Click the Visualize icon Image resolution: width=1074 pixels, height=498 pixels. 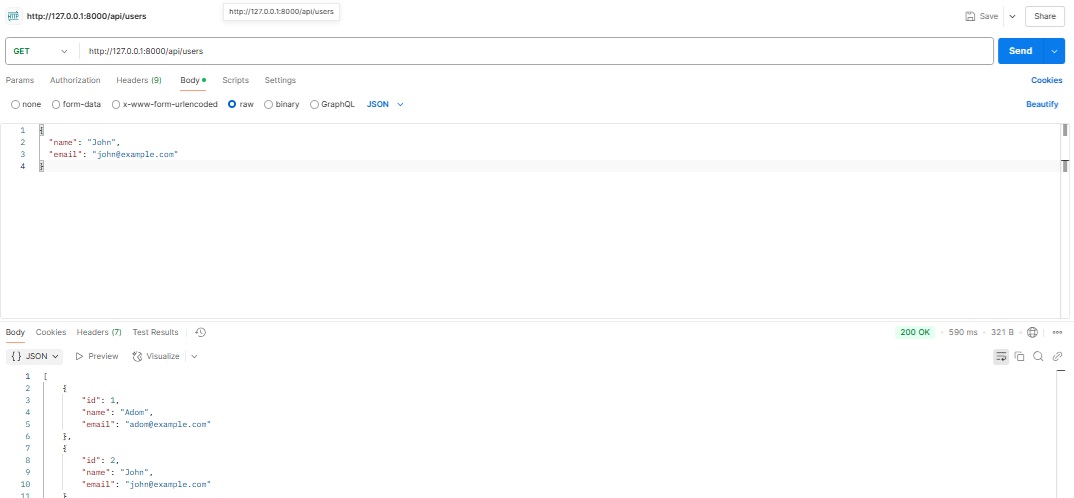click(137, 356)
